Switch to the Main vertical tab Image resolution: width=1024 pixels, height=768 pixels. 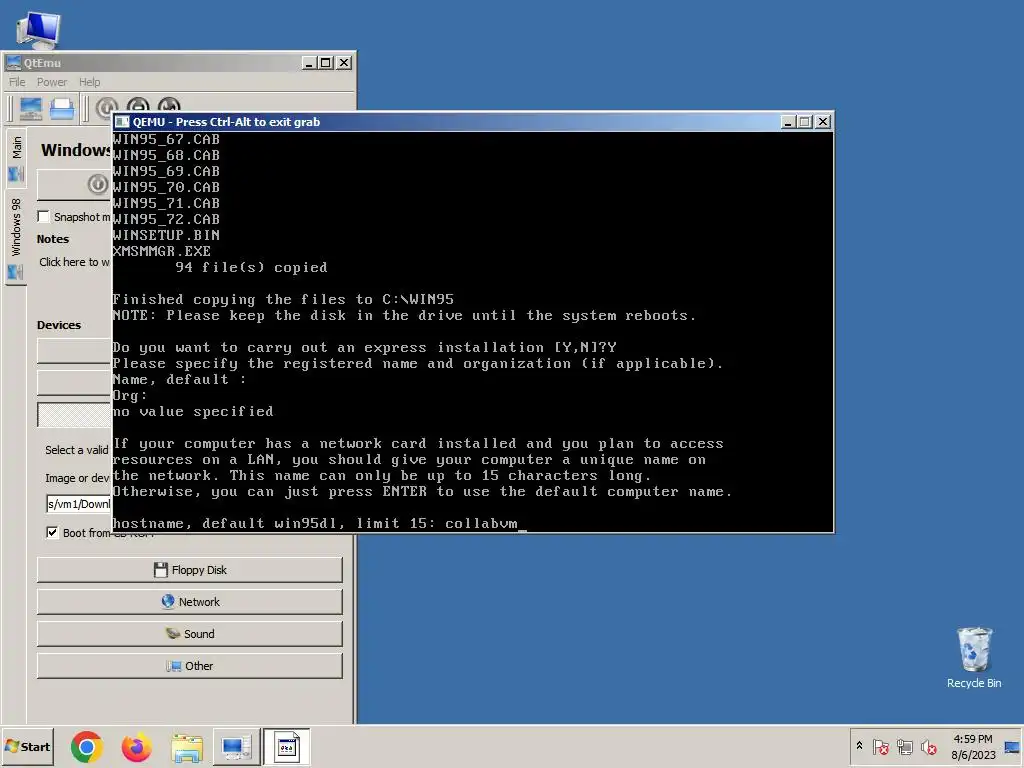(16, 157)
